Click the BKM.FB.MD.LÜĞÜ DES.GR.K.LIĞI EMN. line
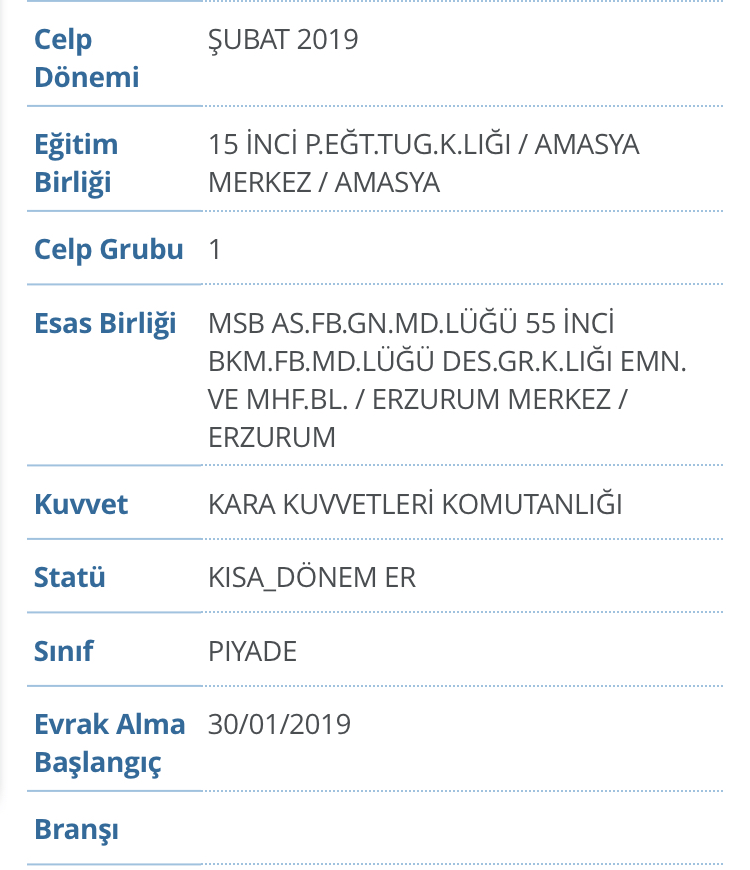 coord(447,361)
